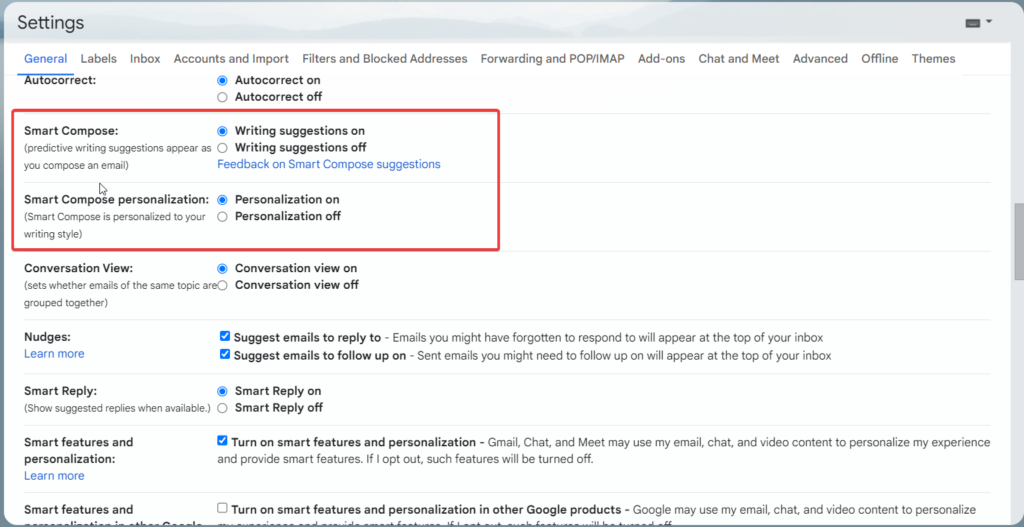Click the Smart Compose label
The image size is (1024, 527).
coord(71,131)
